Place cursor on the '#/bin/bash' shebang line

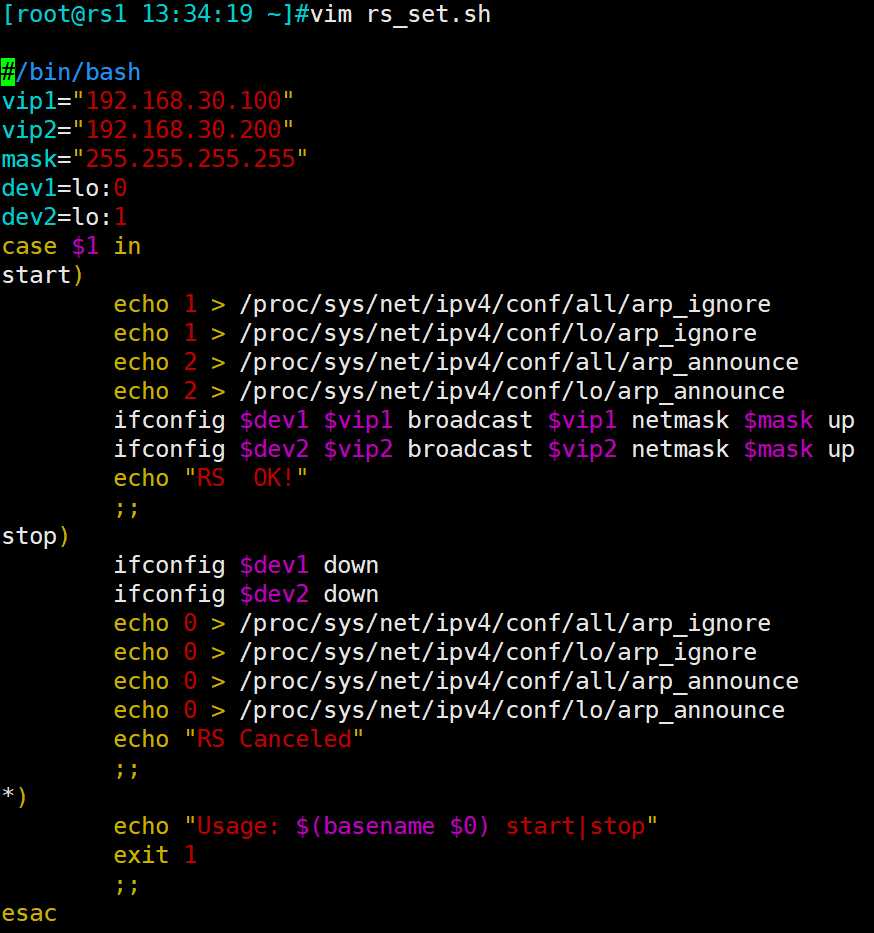(x=71, y=72)
